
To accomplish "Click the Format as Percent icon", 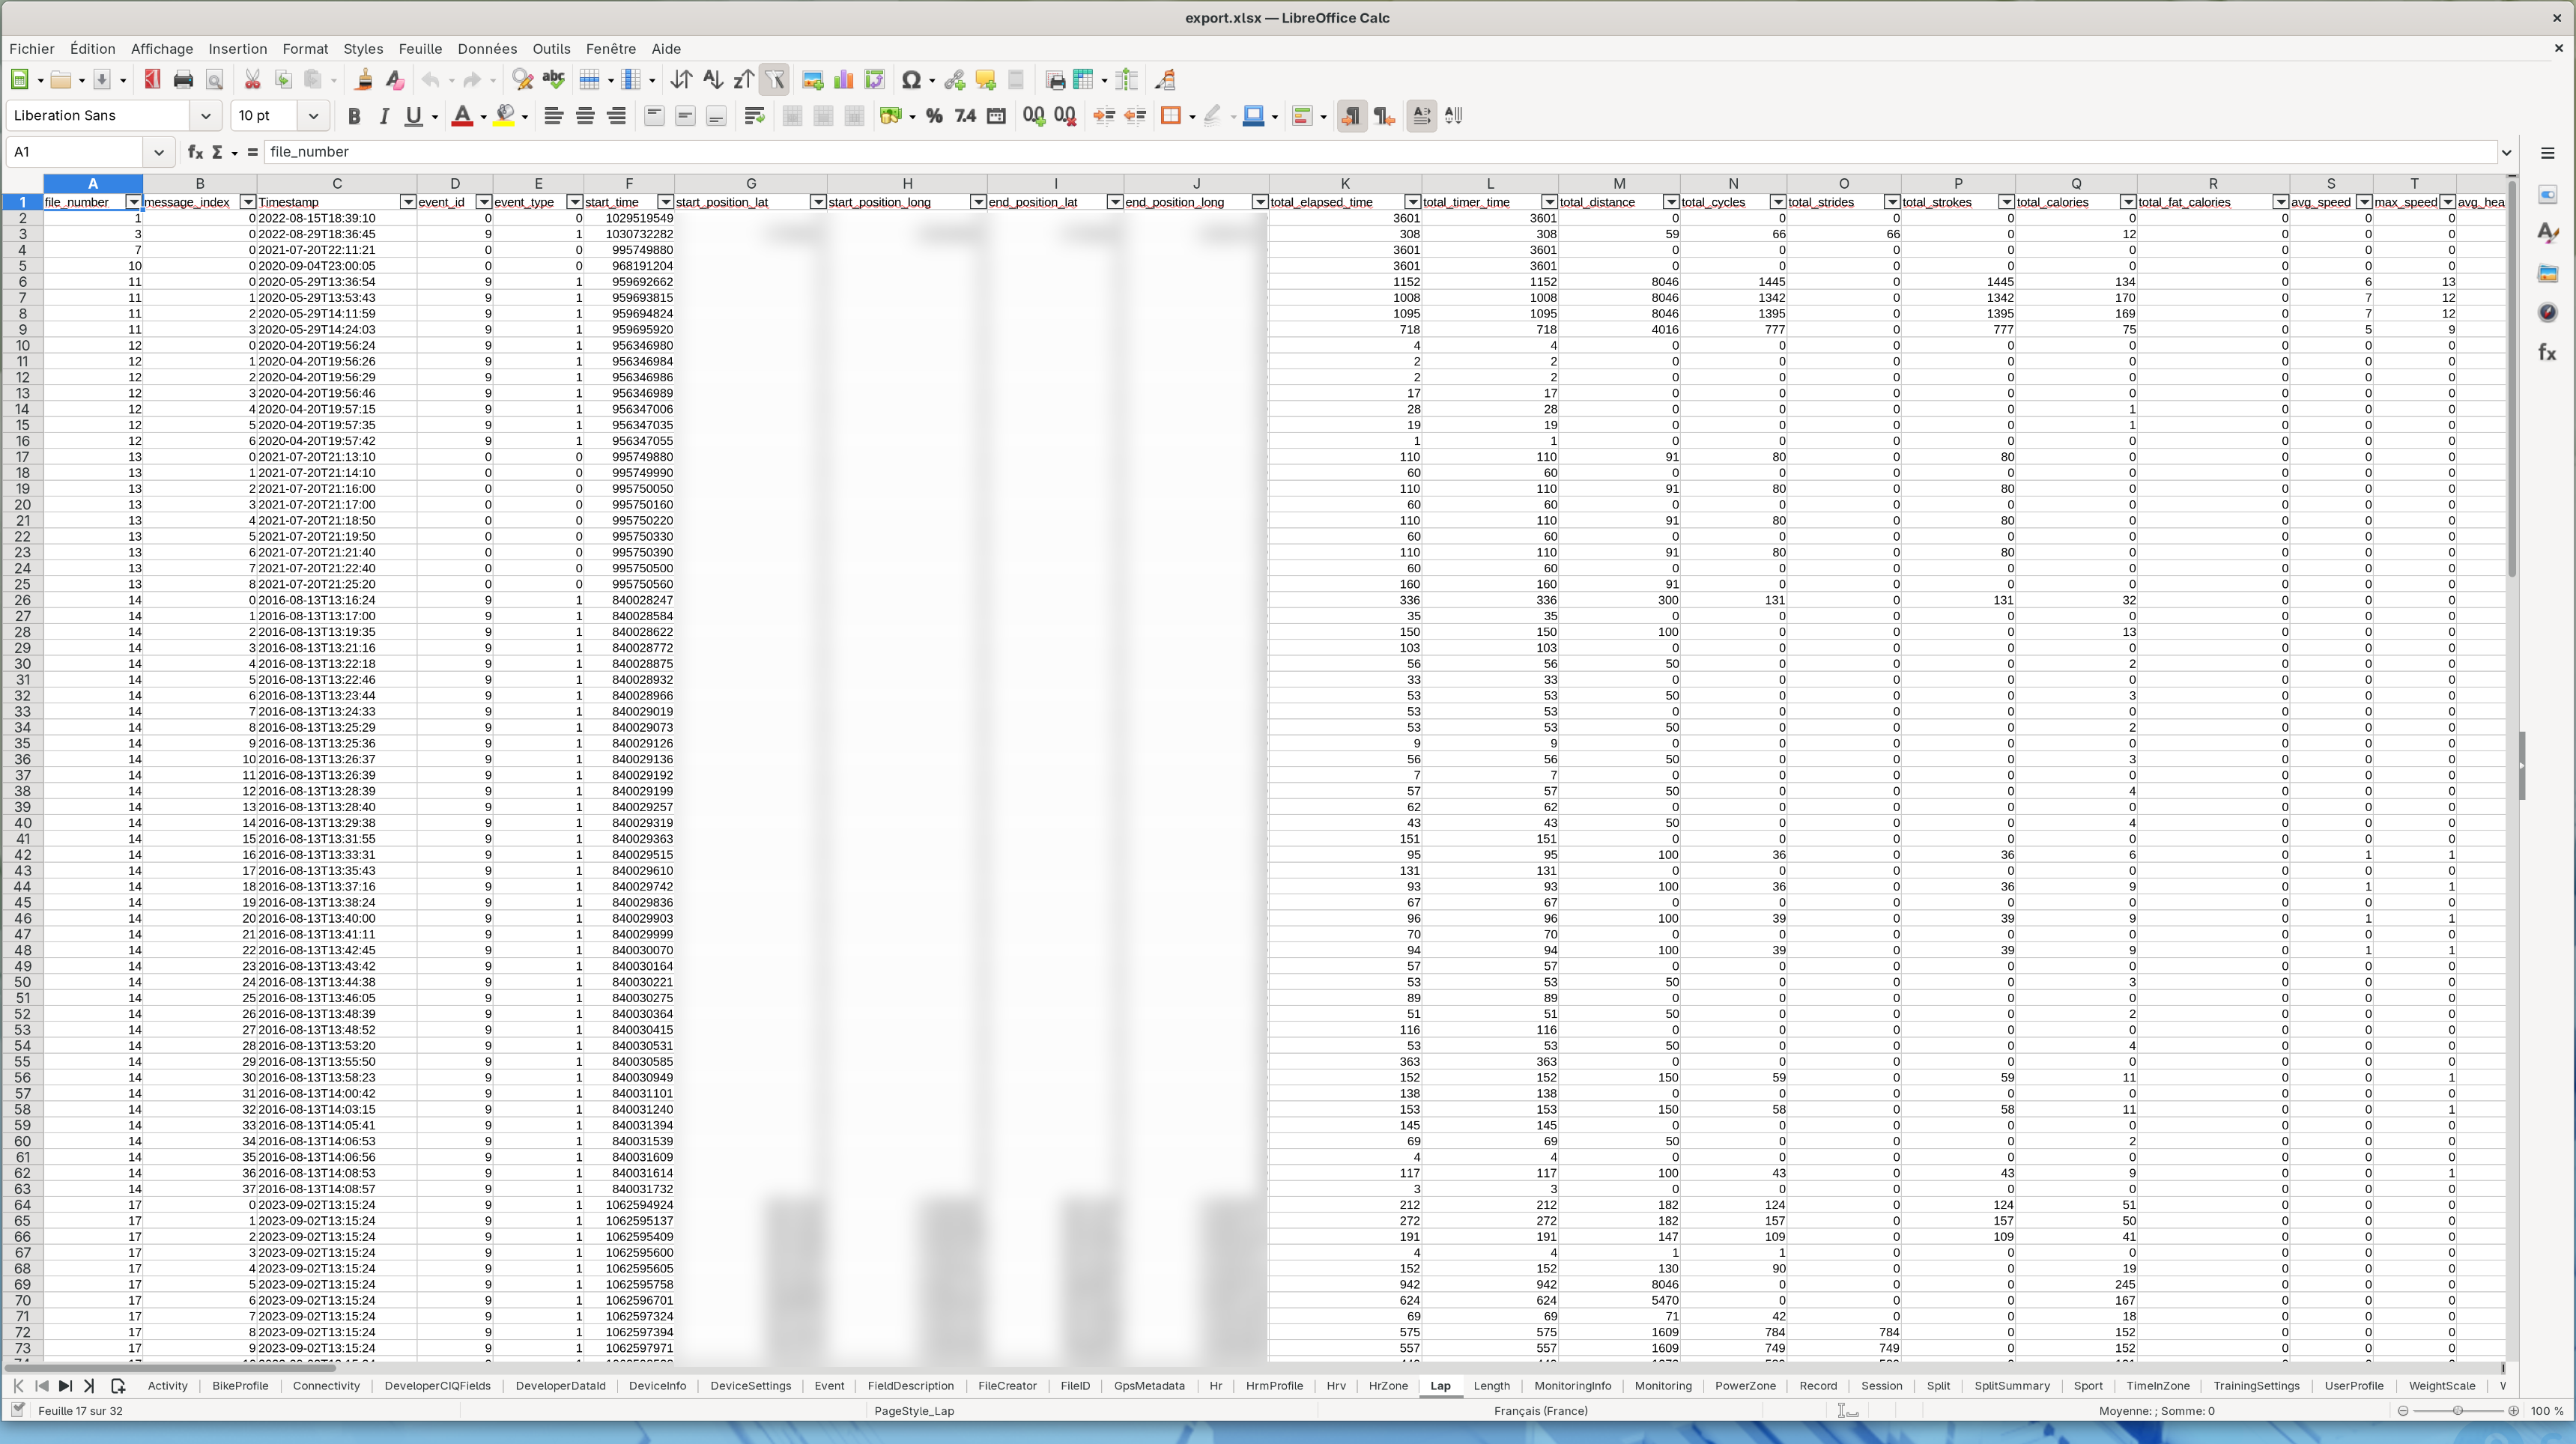I will point(934,116).
